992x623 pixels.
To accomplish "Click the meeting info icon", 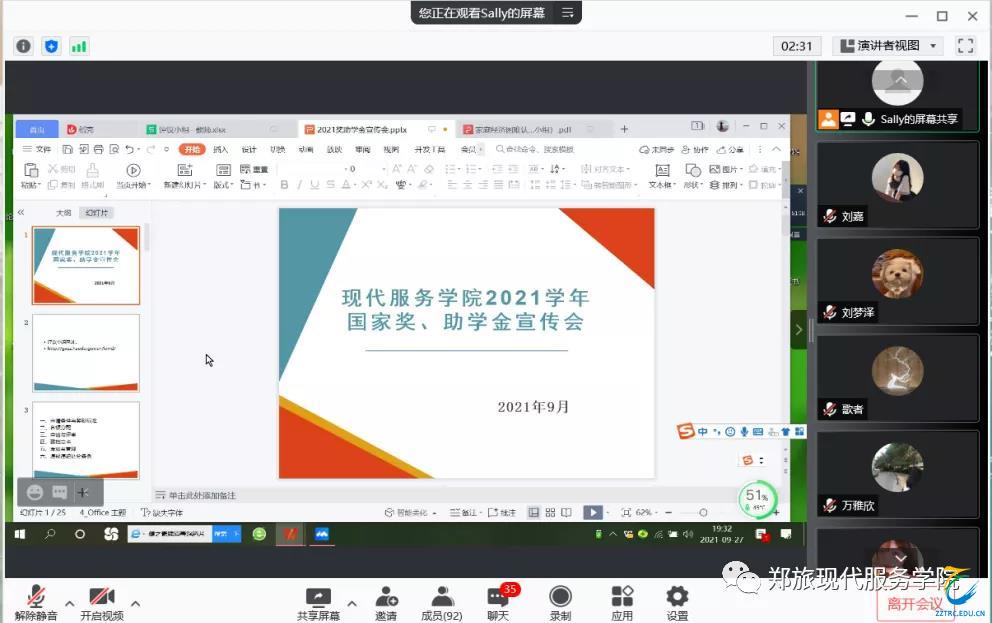I will 23,46.
